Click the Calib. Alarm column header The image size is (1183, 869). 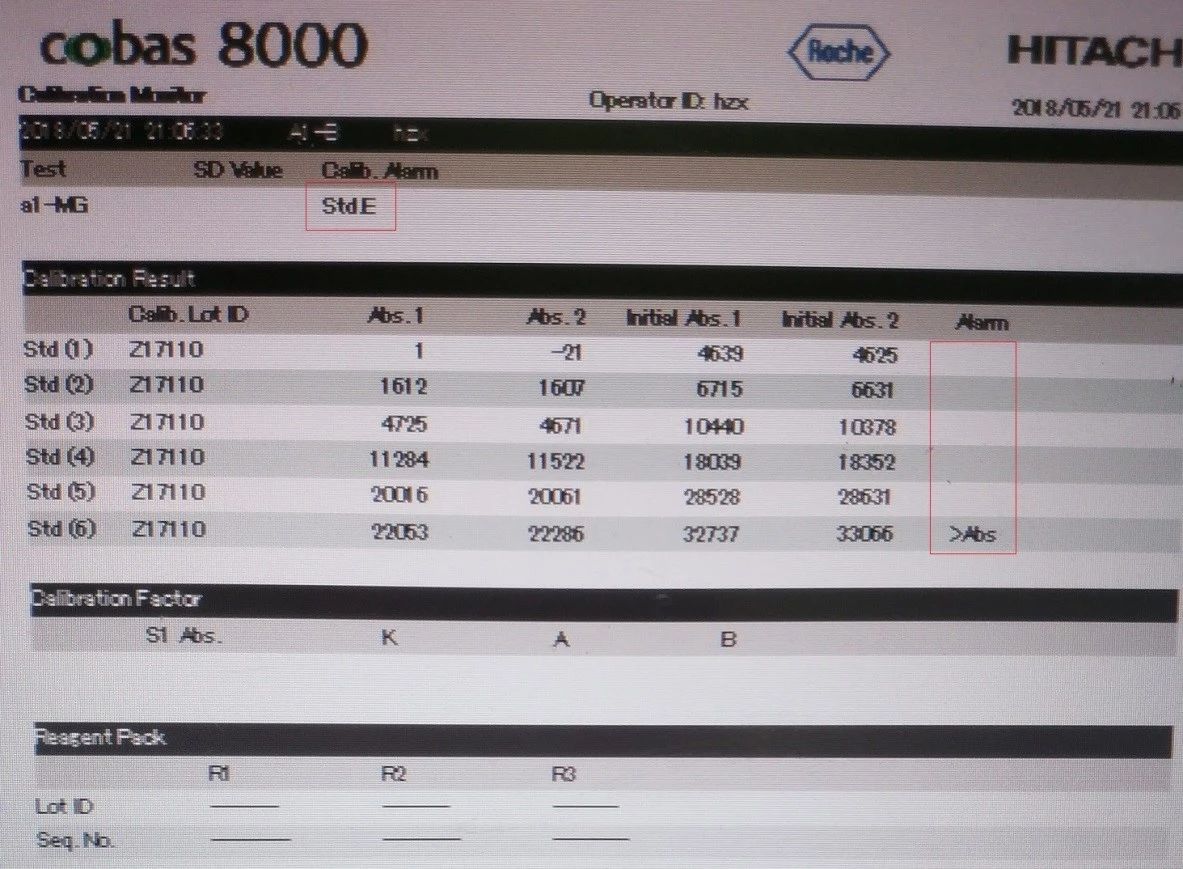pyautogui.click(x=379, y=171)
